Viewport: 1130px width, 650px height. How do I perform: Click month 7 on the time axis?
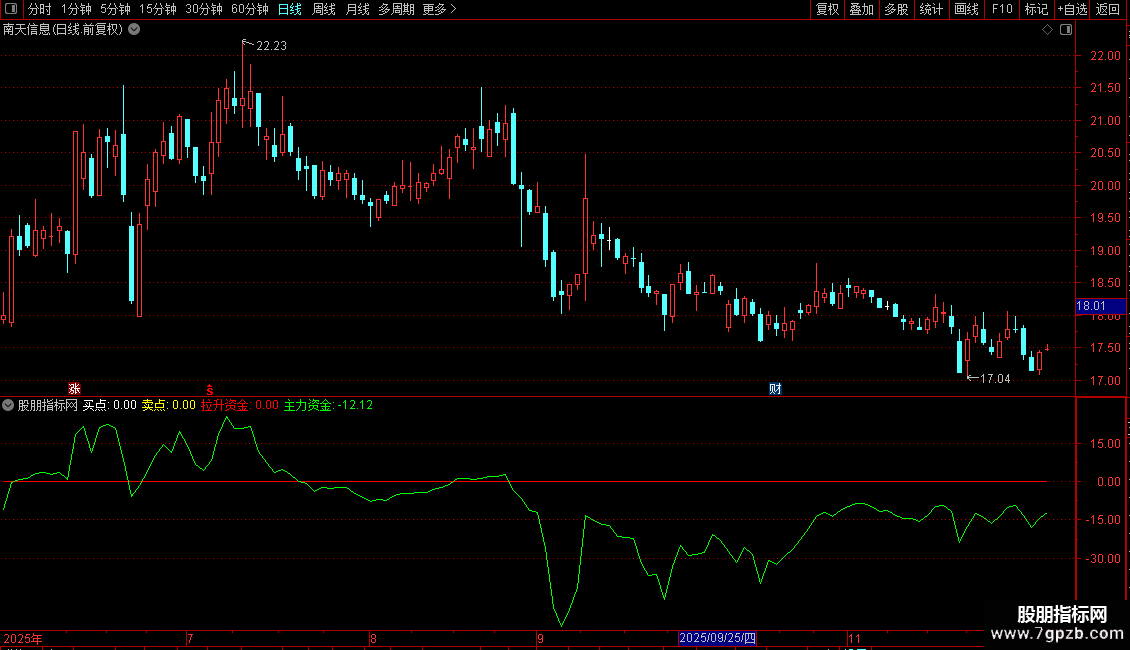click(x=190, y=638)
